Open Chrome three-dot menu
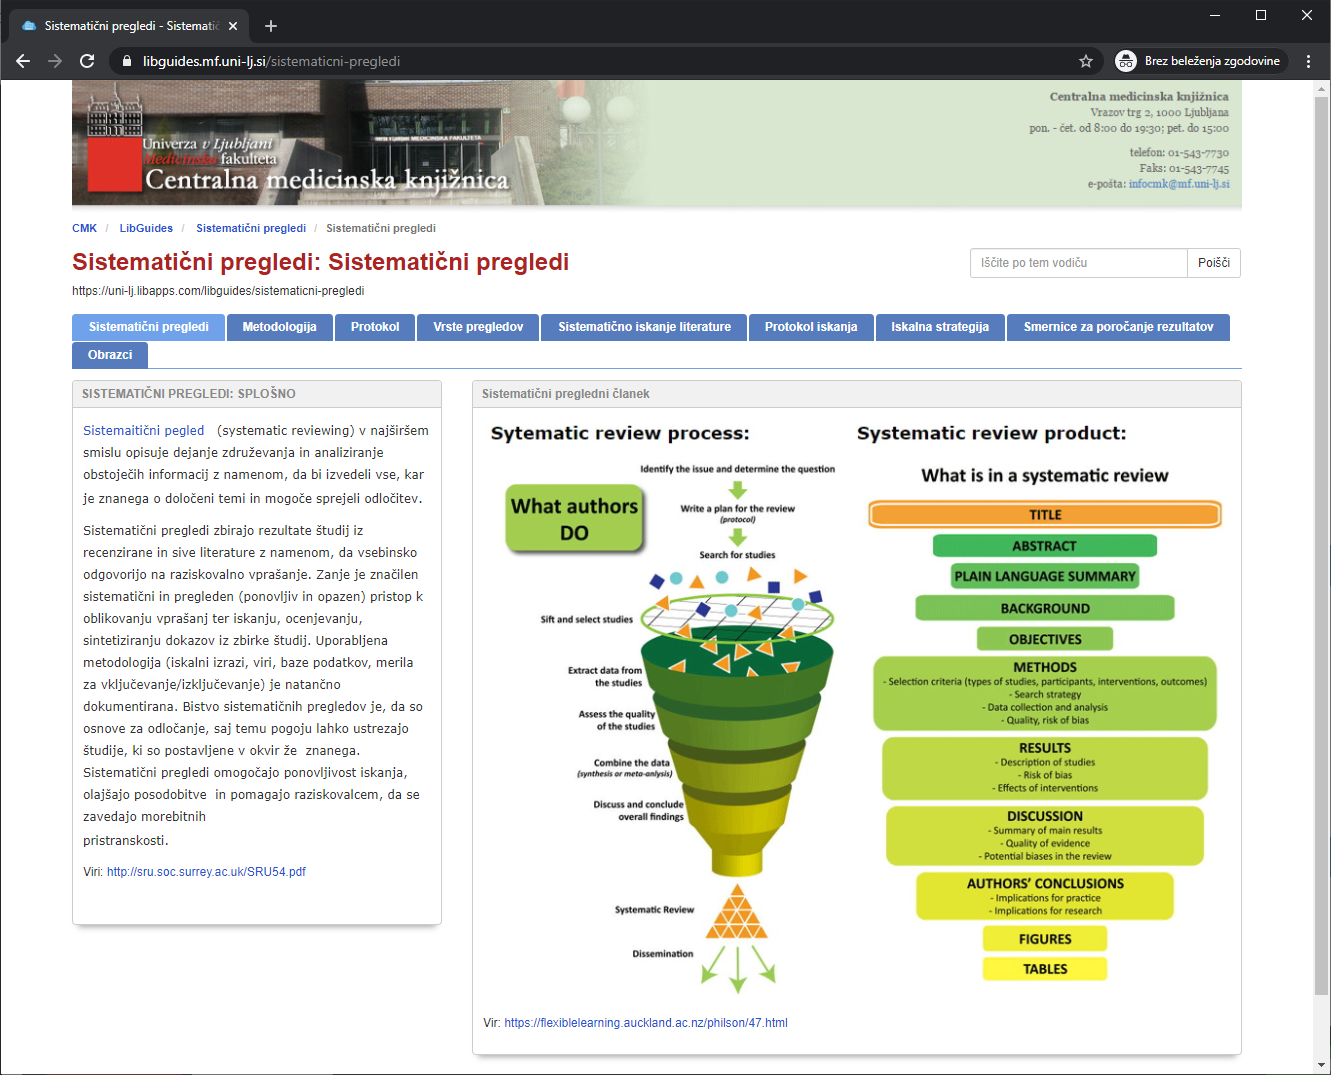 point(1308,61)
